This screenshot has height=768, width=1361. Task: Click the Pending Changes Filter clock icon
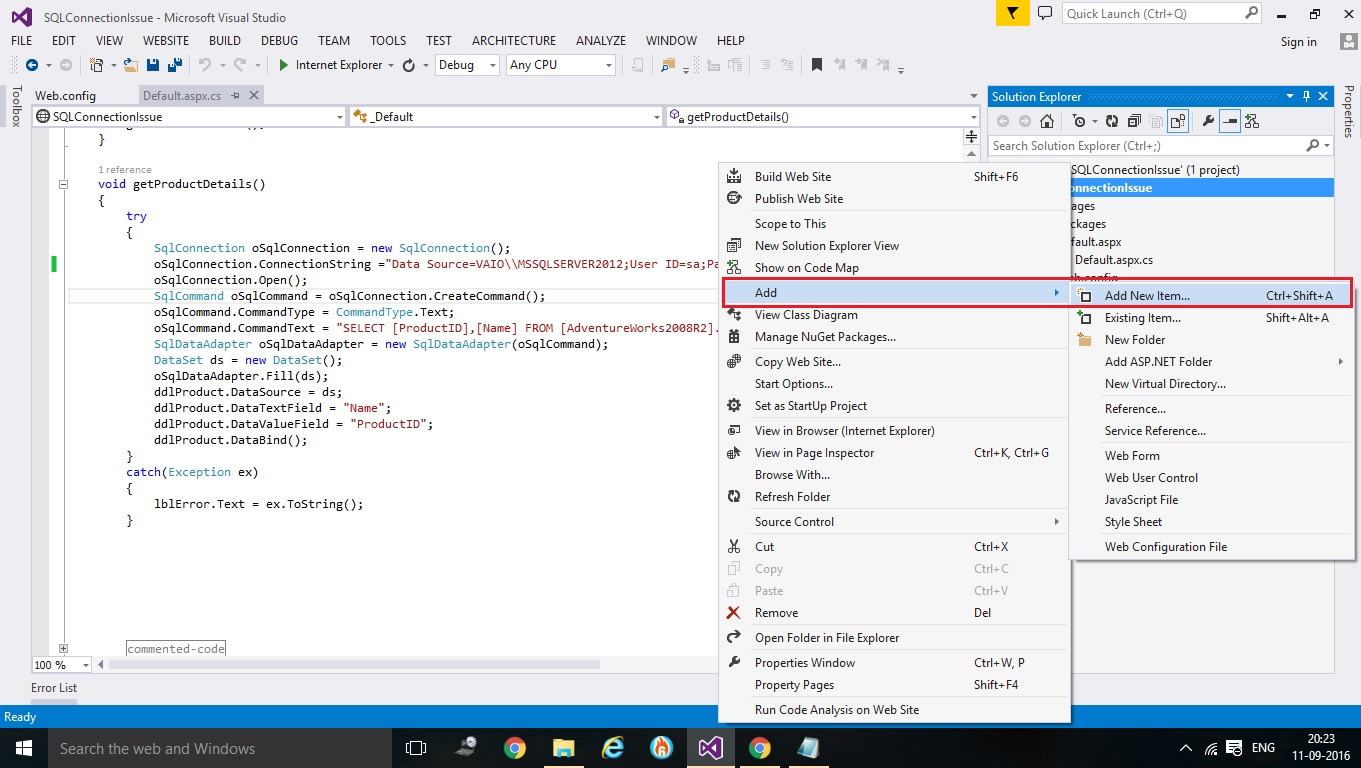coord(1079,121)
